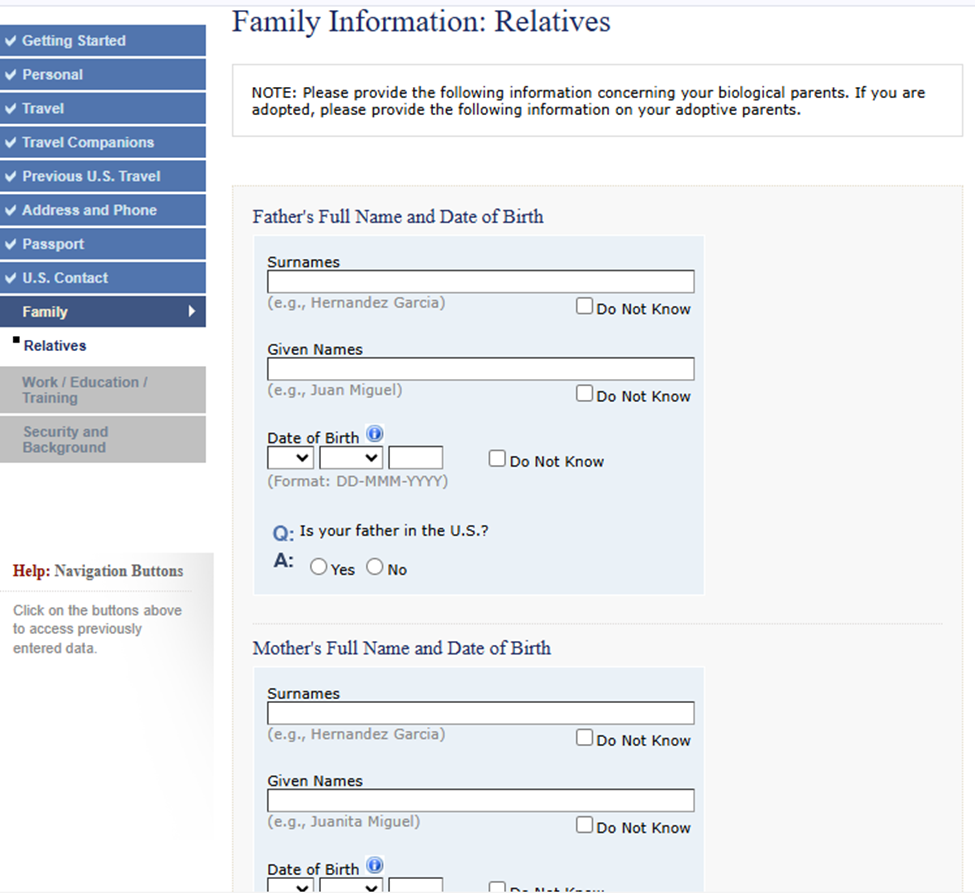This screenshot has width=975, height=893.
Task: Click the Father's Surnames text field
Action: [x=480, y=282]
